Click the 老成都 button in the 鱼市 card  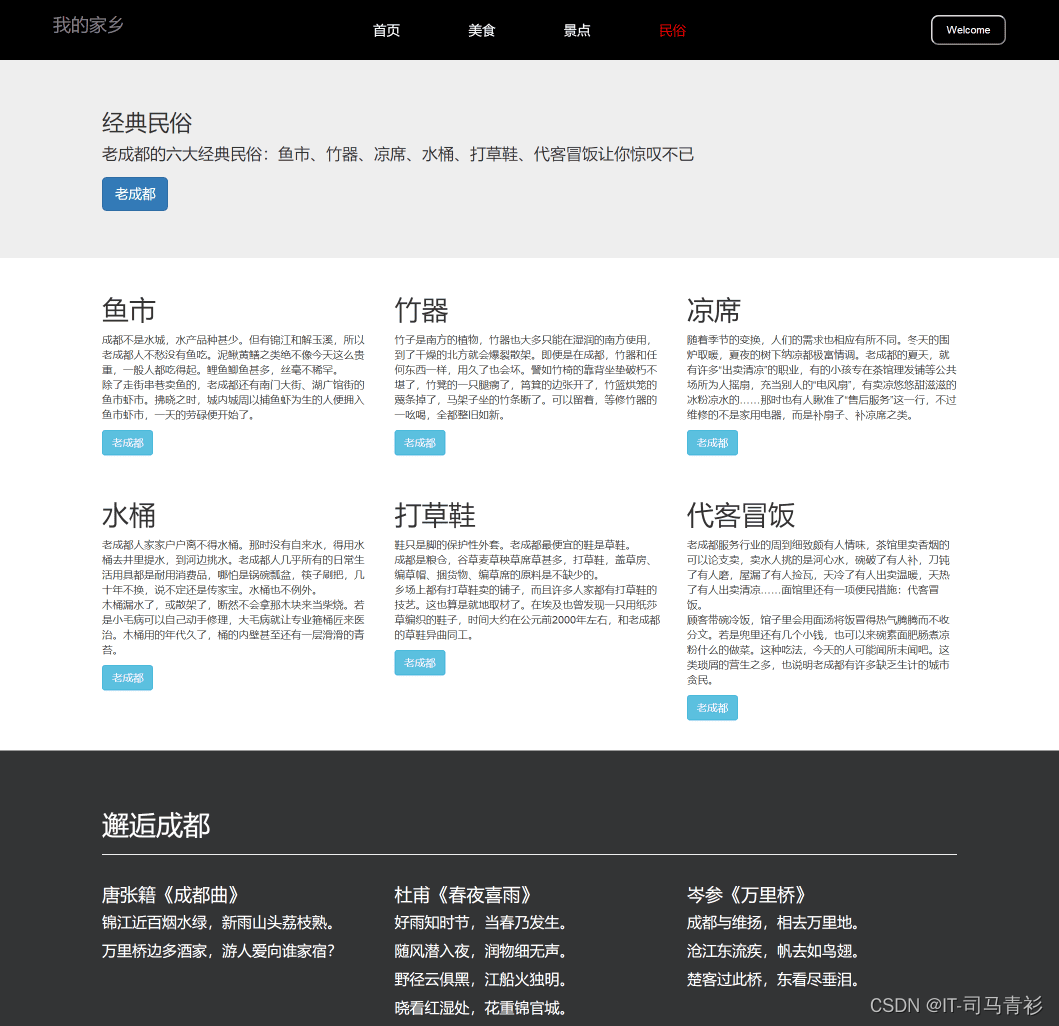[x=127, y=442]
